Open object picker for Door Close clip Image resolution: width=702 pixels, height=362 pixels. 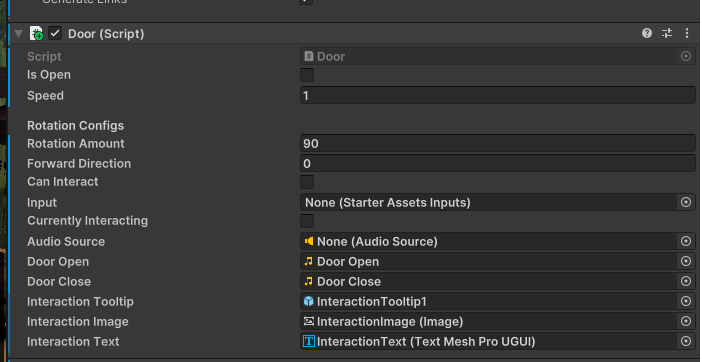[685, 281]
